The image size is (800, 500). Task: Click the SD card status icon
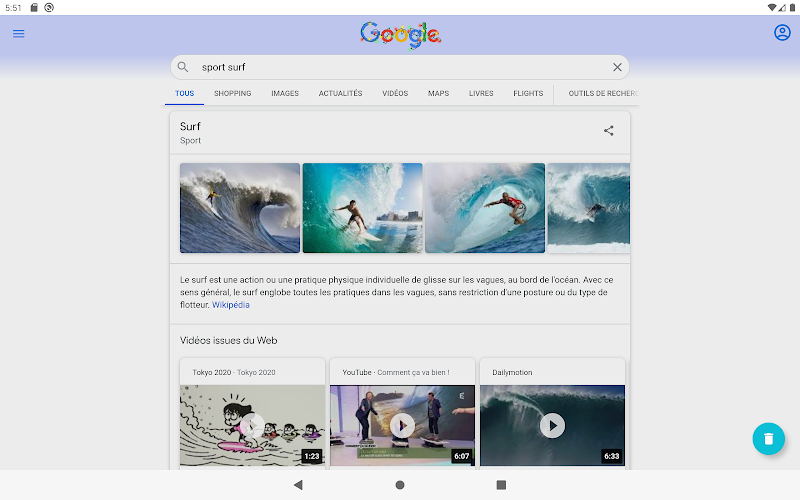34,7
